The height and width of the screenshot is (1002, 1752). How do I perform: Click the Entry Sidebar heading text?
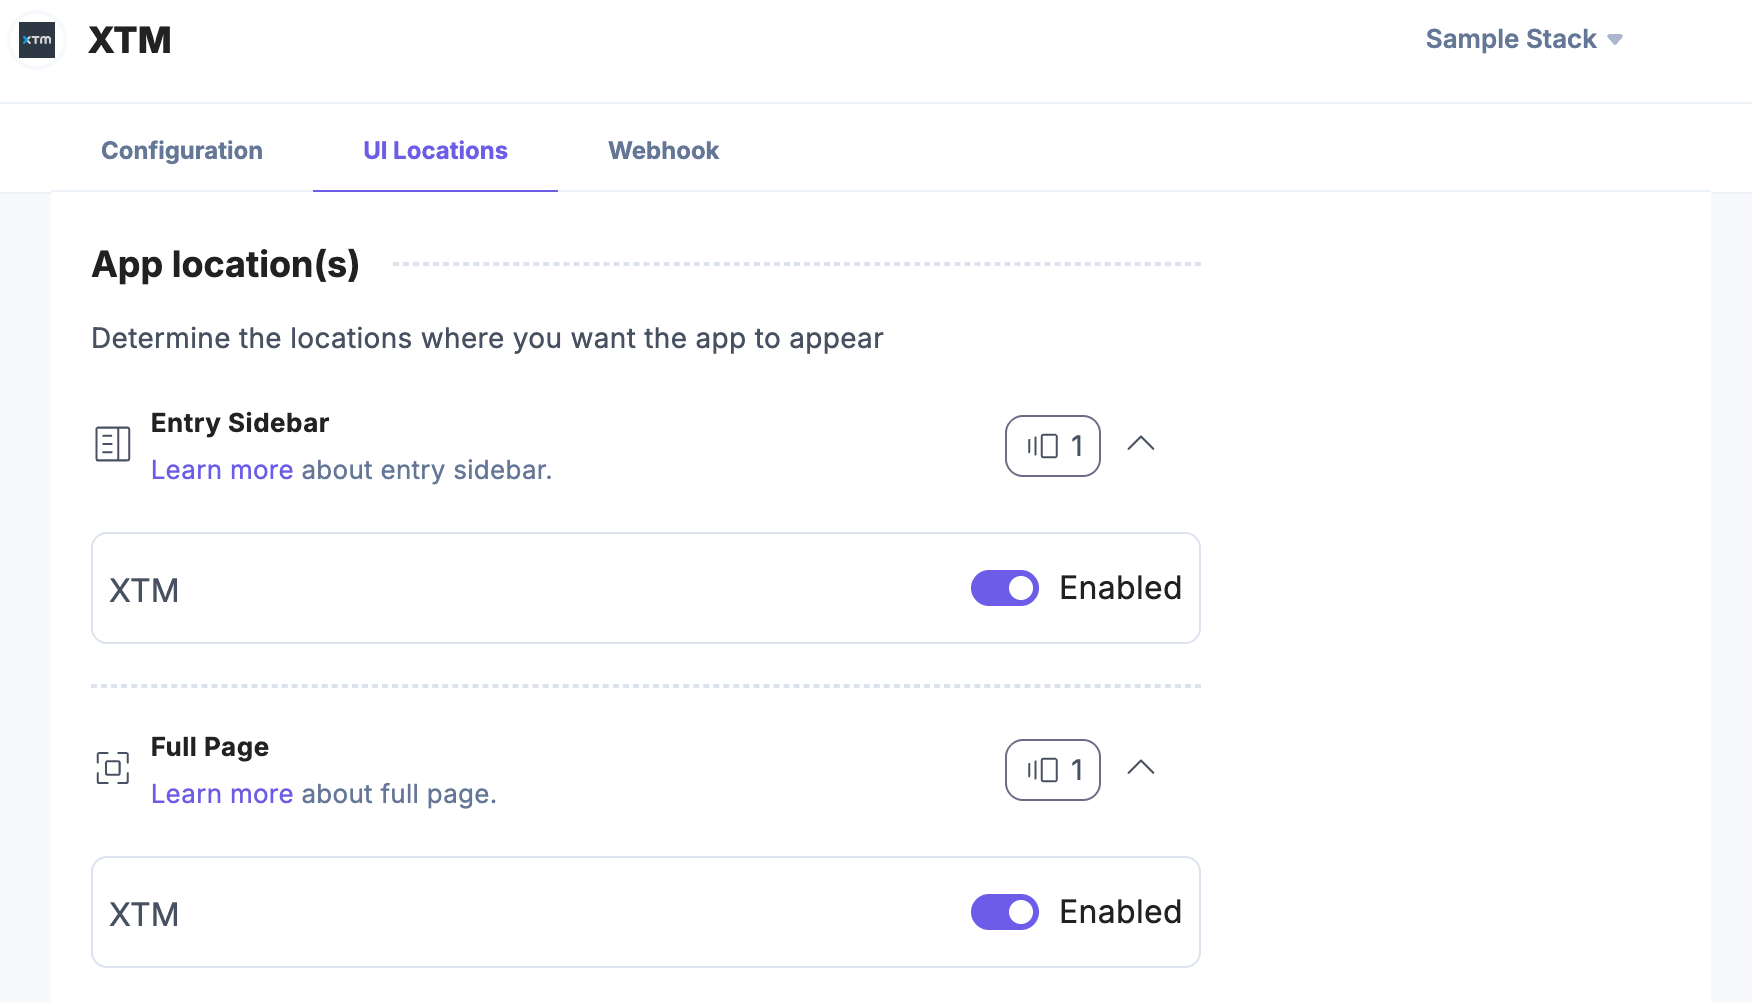pyautogui.click(x=240, y=423)
